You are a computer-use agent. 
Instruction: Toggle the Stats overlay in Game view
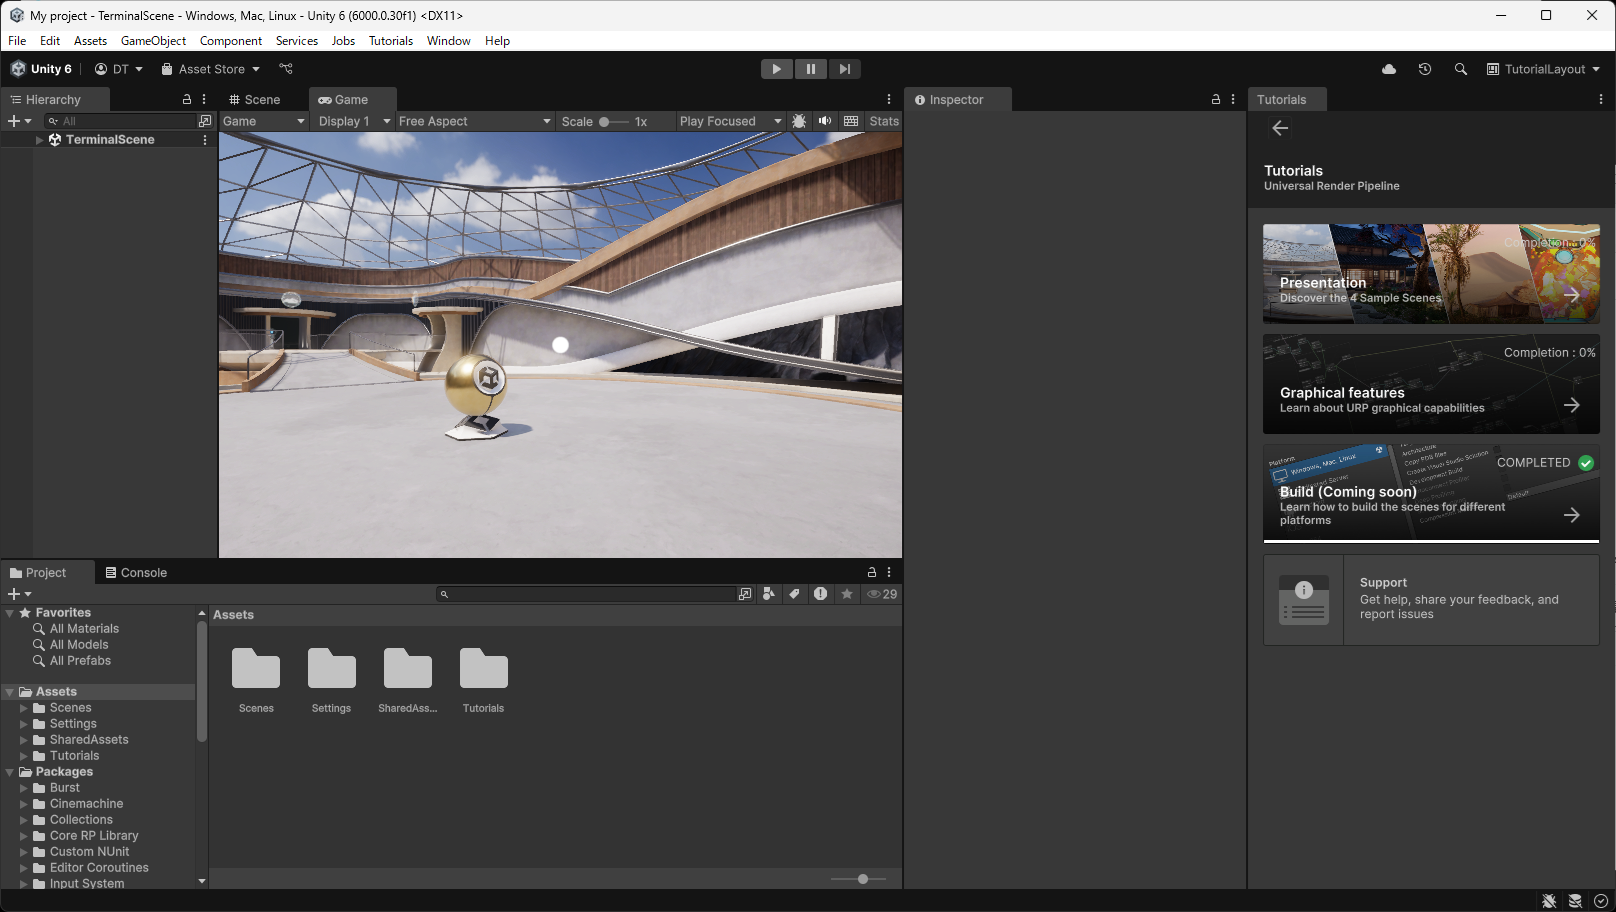[884, 121]
